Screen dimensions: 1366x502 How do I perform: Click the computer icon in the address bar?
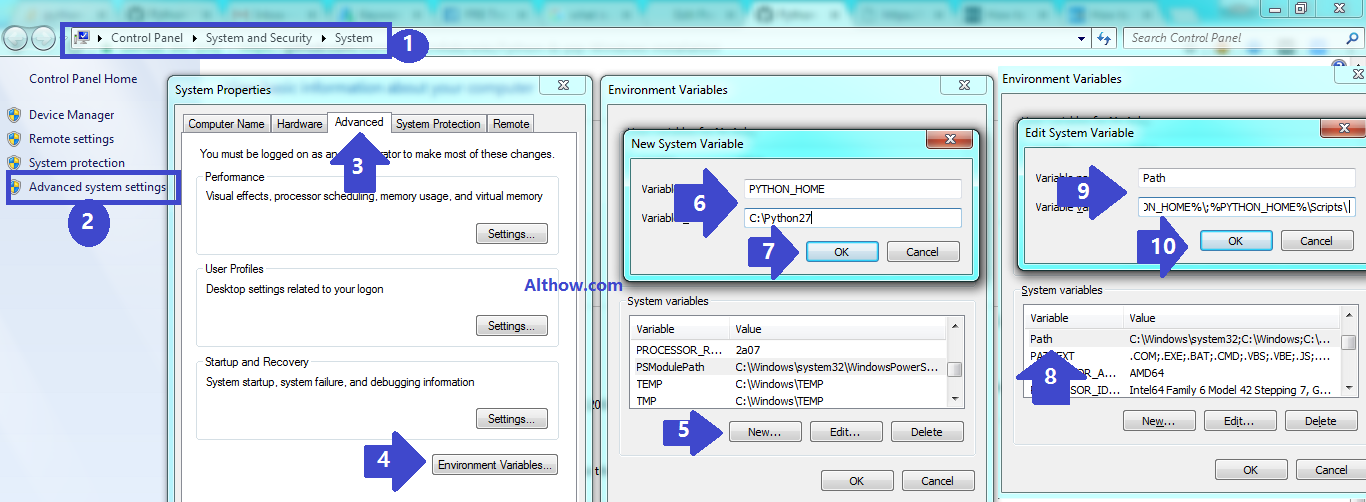pos(83,38)
